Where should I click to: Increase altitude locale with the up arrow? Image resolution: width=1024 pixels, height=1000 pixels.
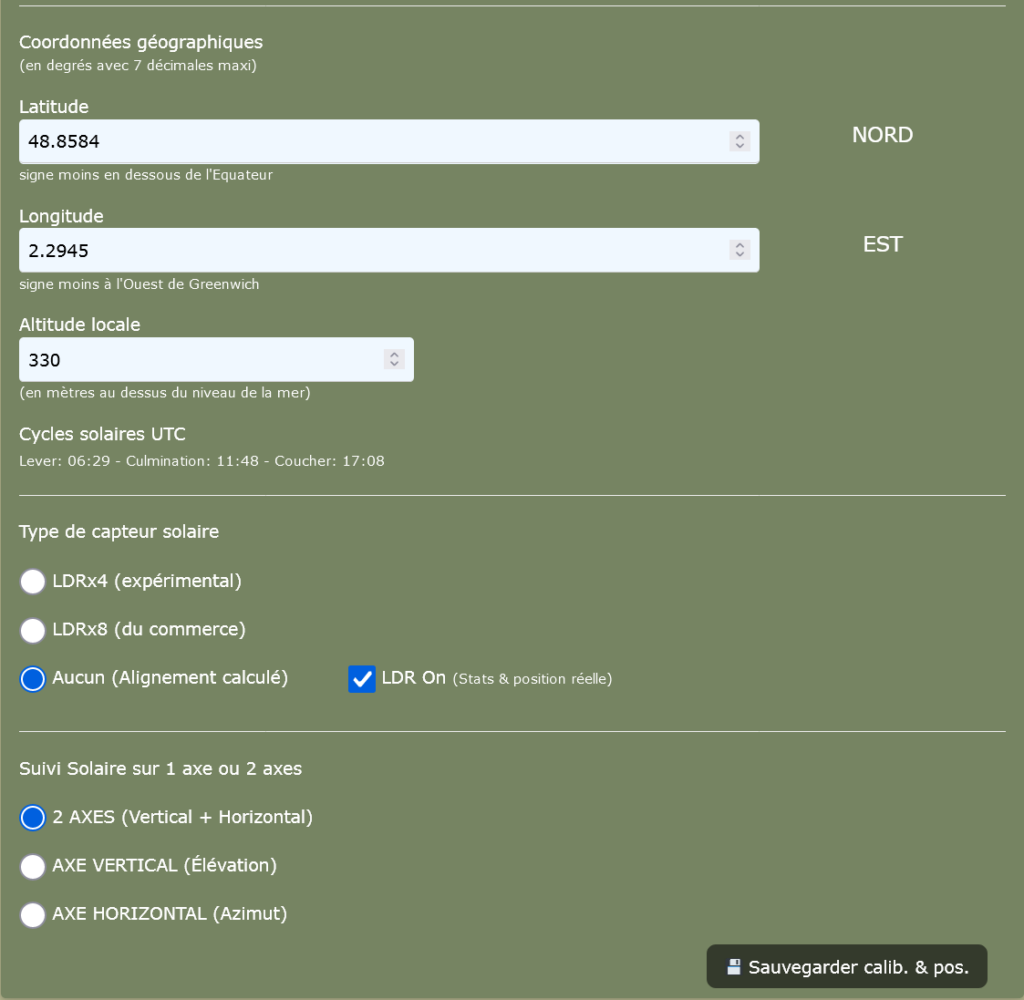click(x=394, y=355)
